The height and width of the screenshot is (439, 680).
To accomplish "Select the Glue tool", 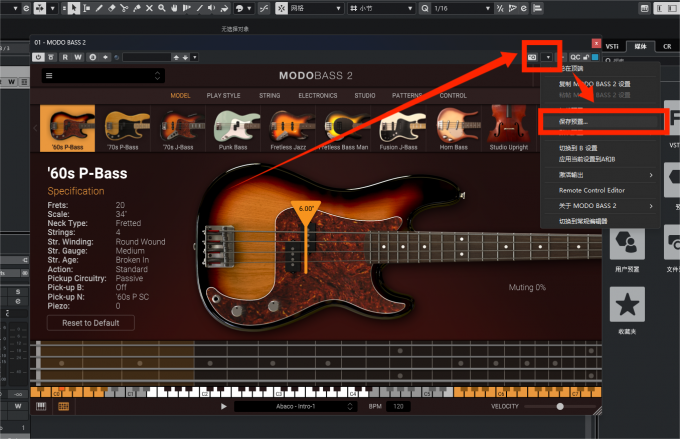I will [x=137, y=8].
